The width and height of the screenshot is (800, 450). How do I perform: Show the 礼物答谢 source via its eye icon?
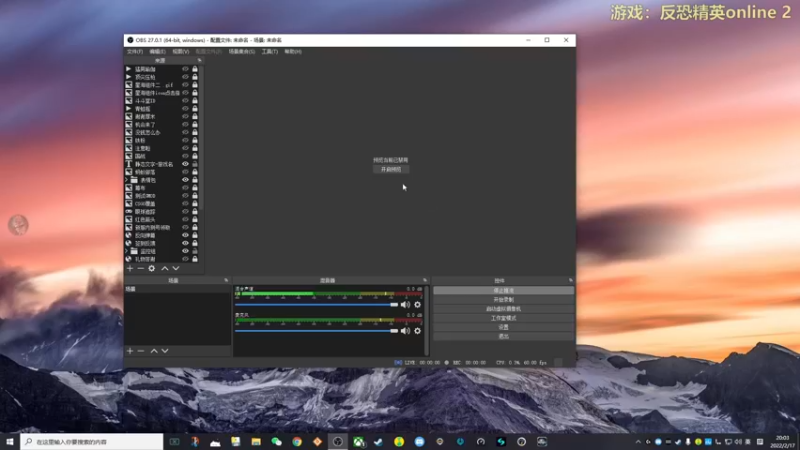coord(185,259)
